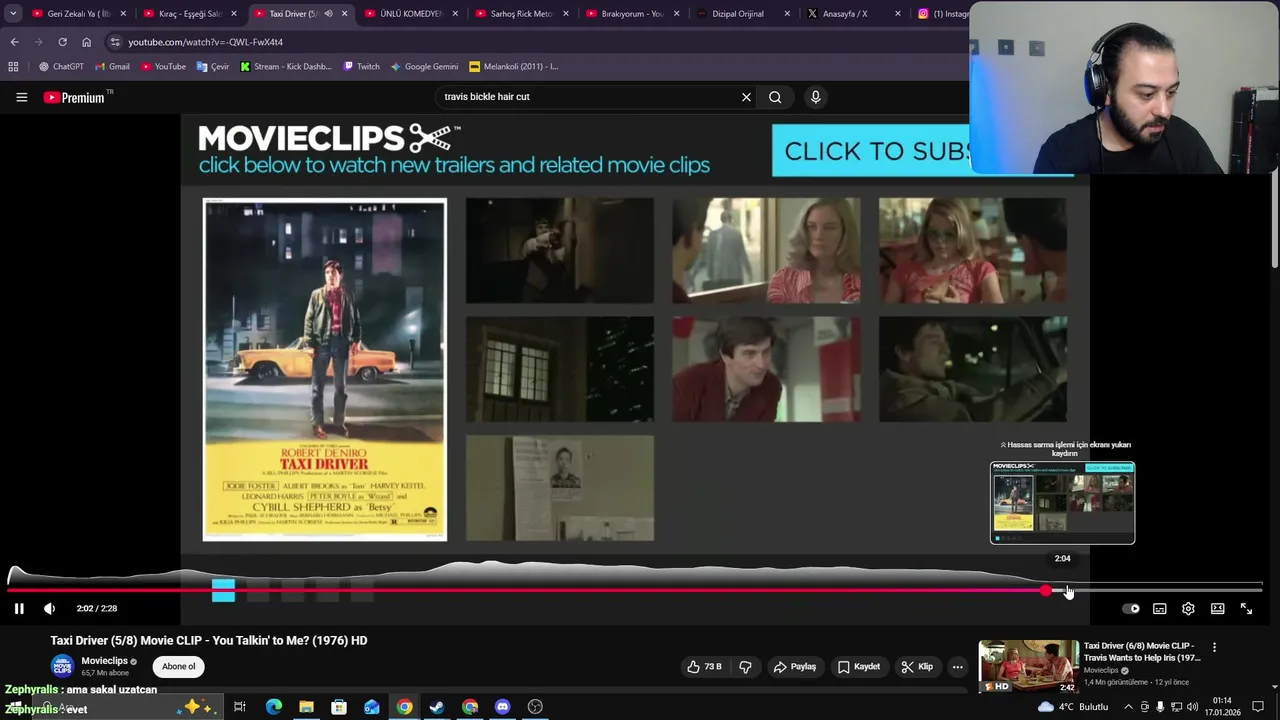Image resolution: width=1280 pixels, height=720 pixels.
Task: Mute the video using the volume icon
Action: click(x=49, y=608)
